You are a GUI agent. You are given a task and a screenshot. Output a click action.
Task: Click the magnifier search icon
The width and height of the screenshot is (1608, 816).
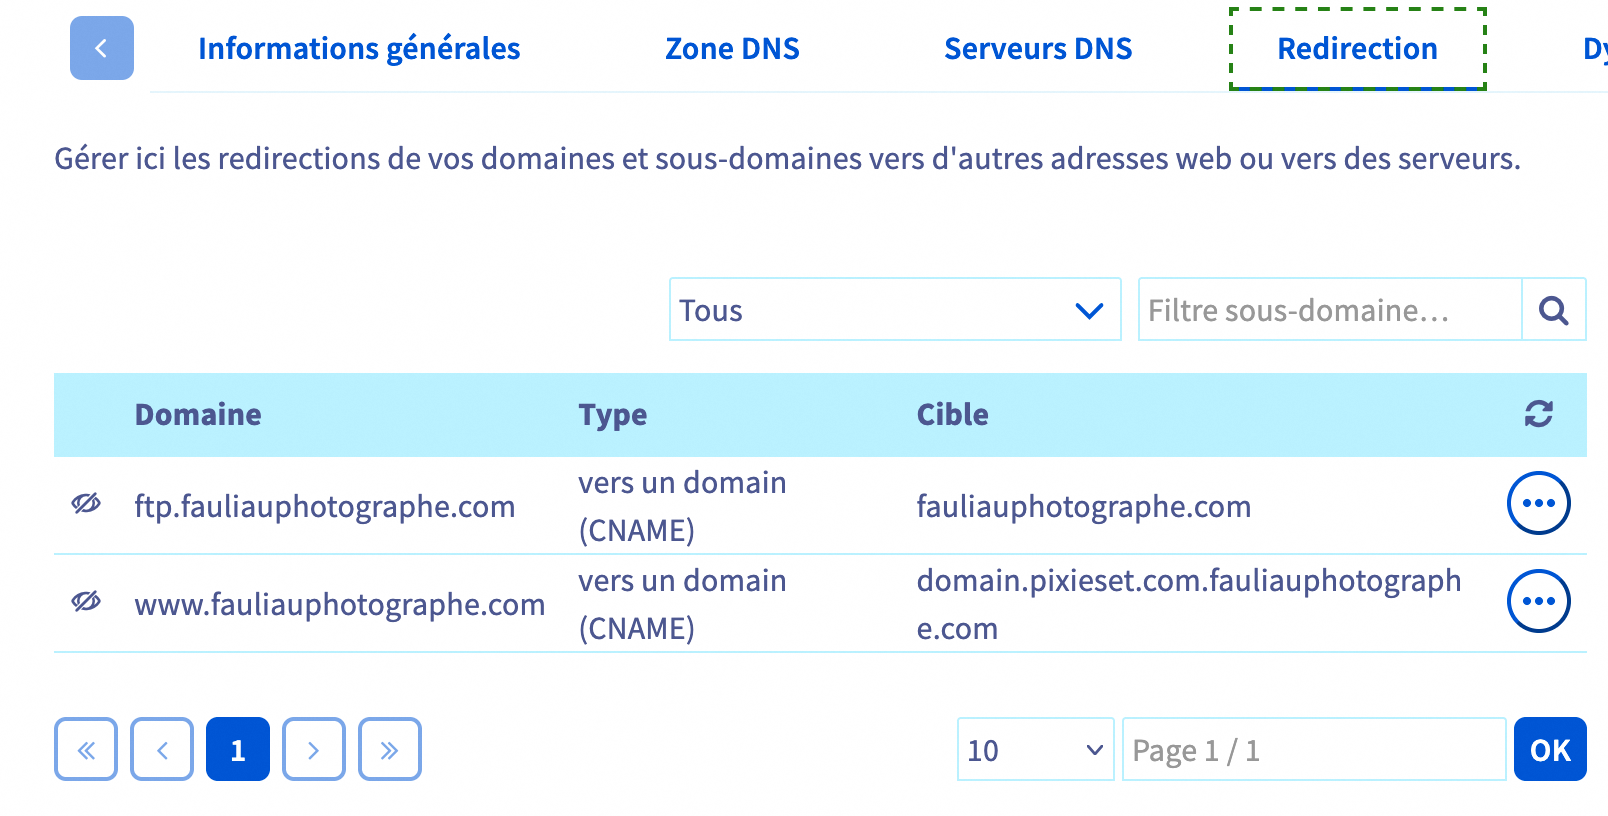click(x=1553, y=310)
